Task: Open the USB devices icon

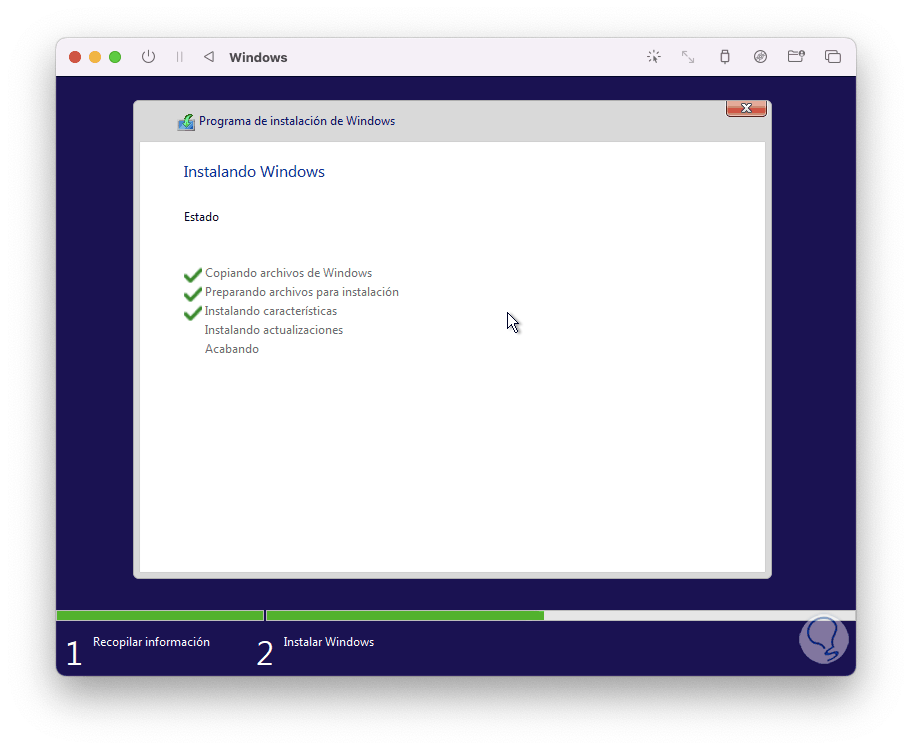Action: [724, 56]
